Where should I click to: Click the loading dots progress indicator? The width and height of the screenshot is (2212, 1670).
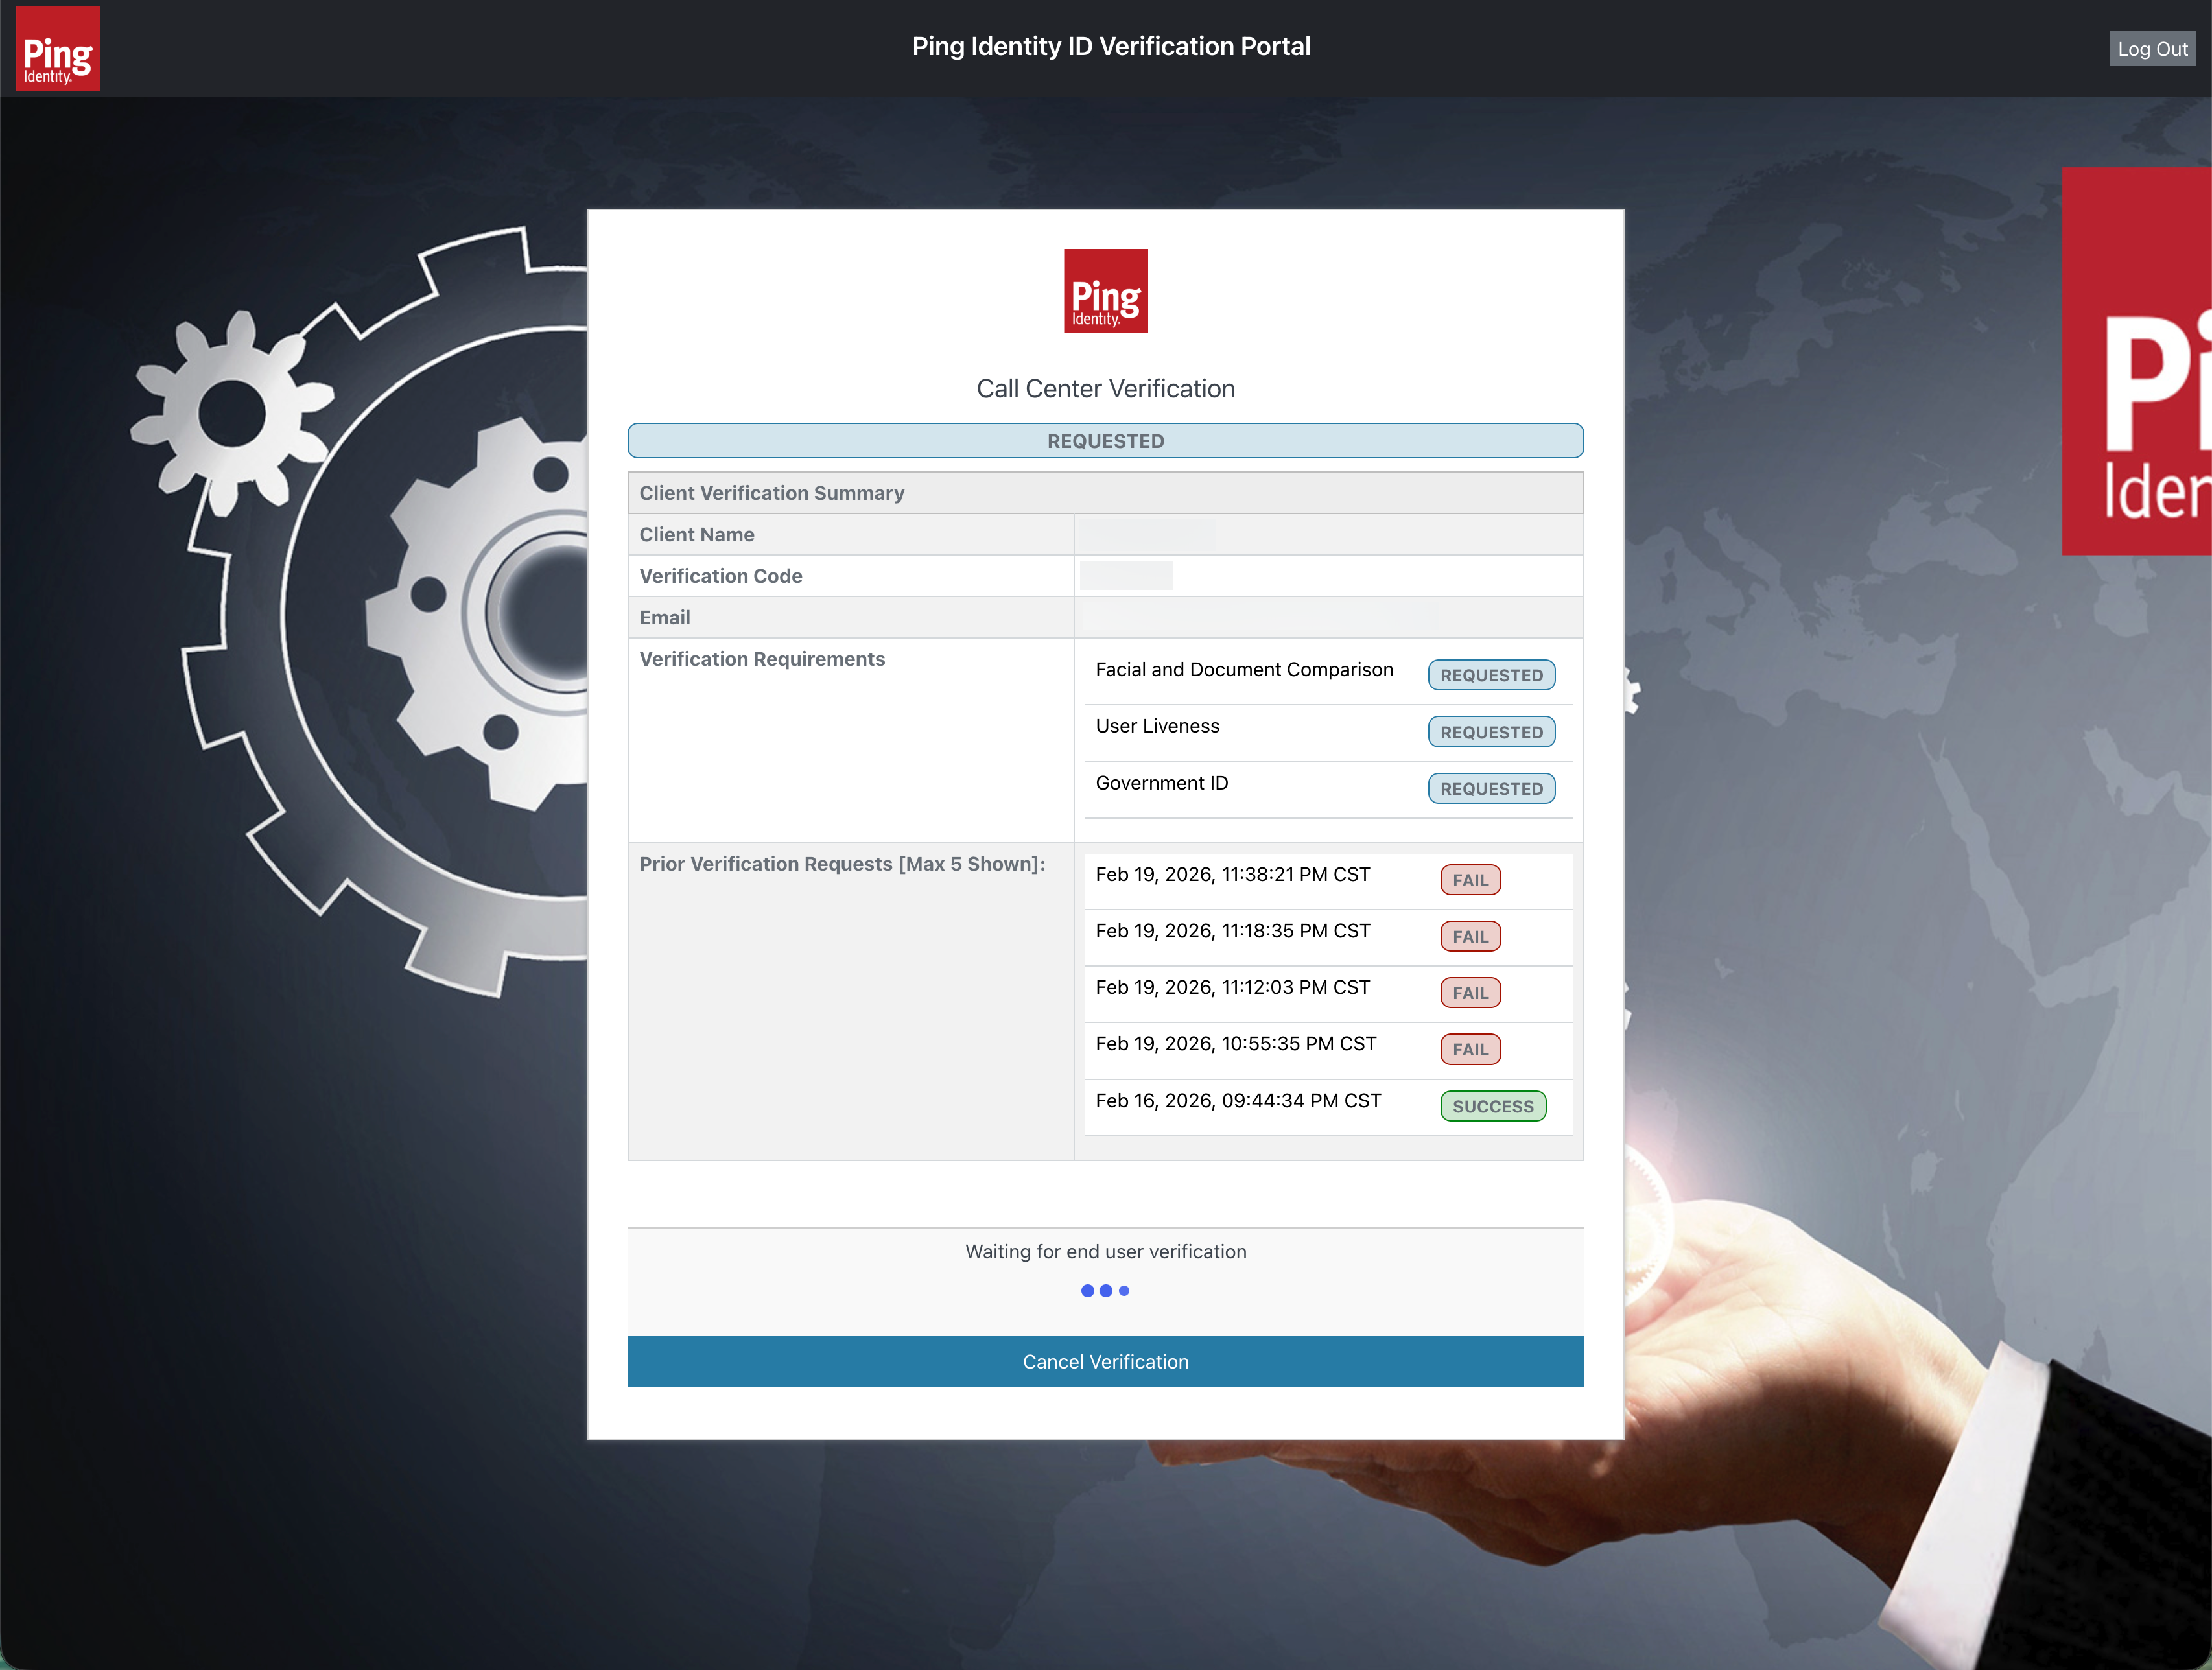[x=1105, y=1290]
